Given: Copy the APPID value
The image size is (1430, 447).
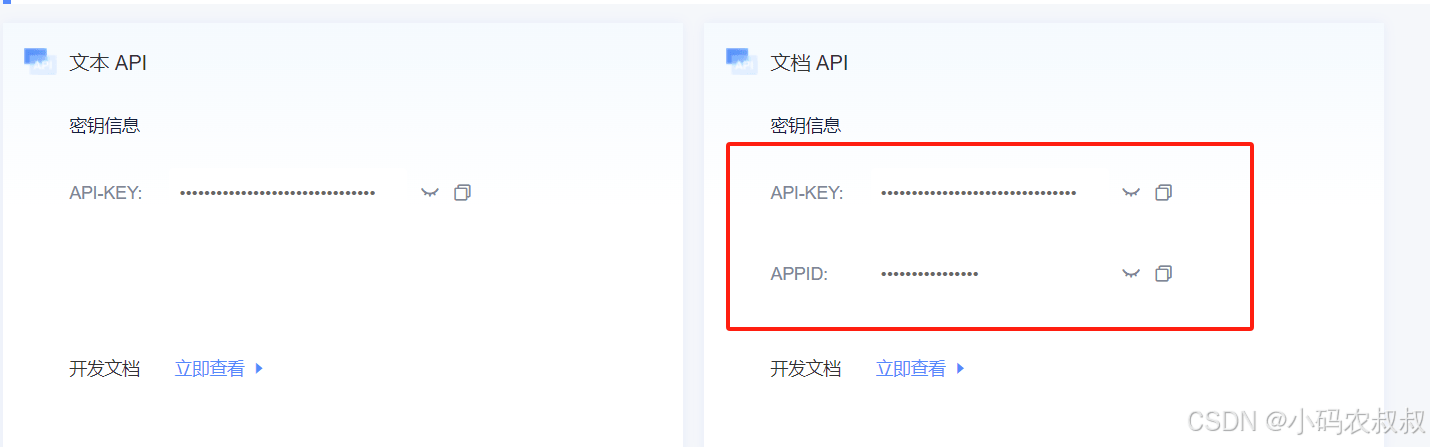Looking at the screenshot, I should tap(1163, 274).
